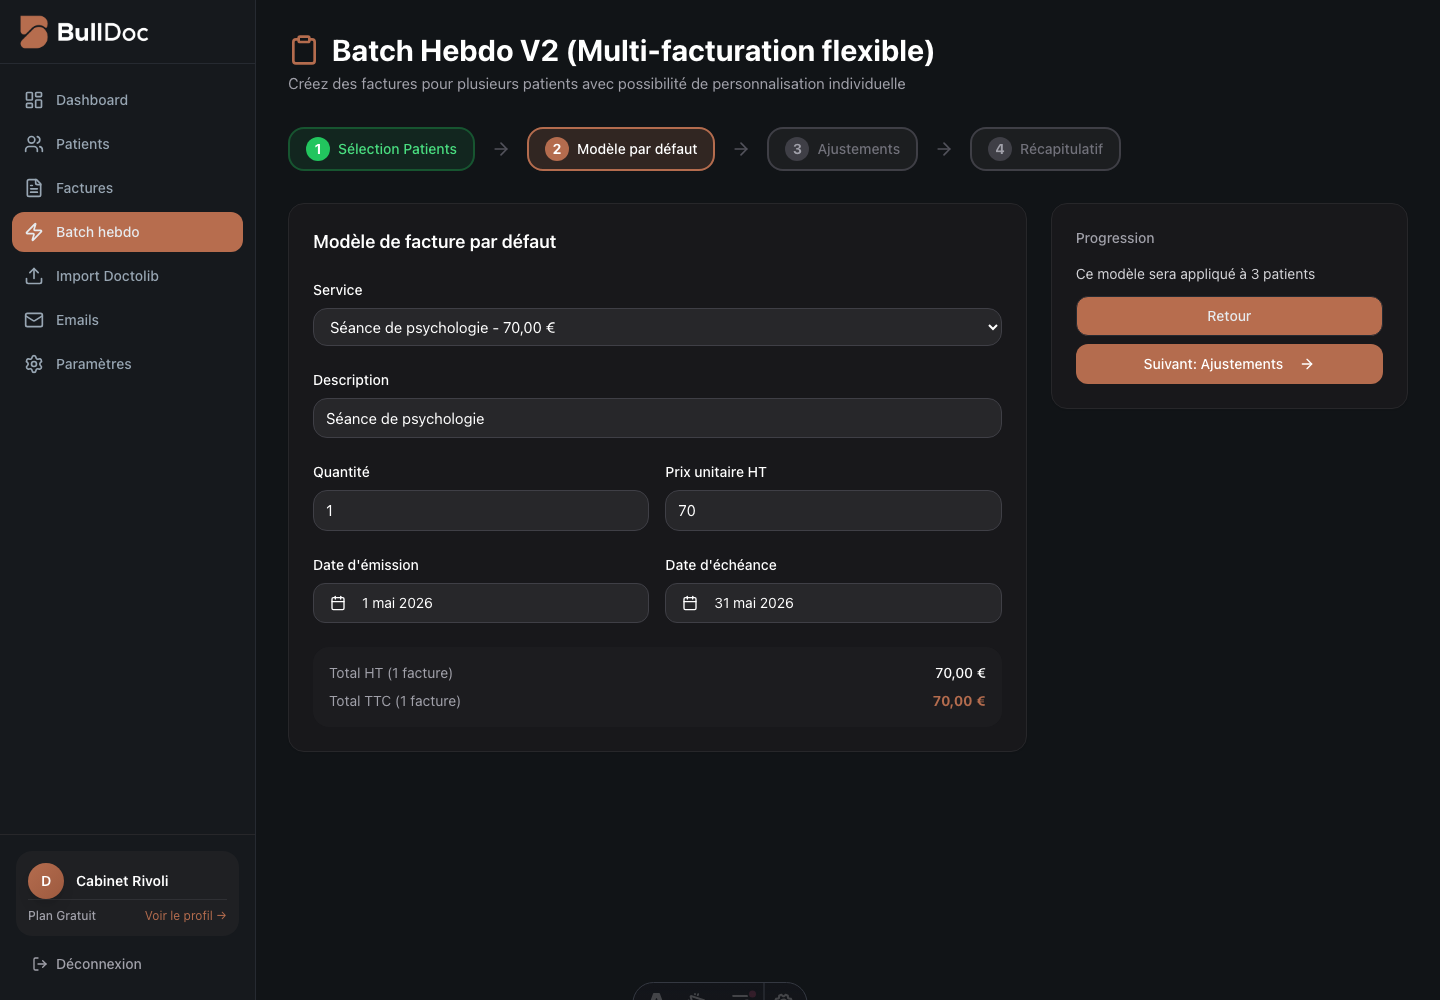This screenshot has width=1440, height=1000.
Task: Click the Déconnexion logout icon
Action: [40, 964]
